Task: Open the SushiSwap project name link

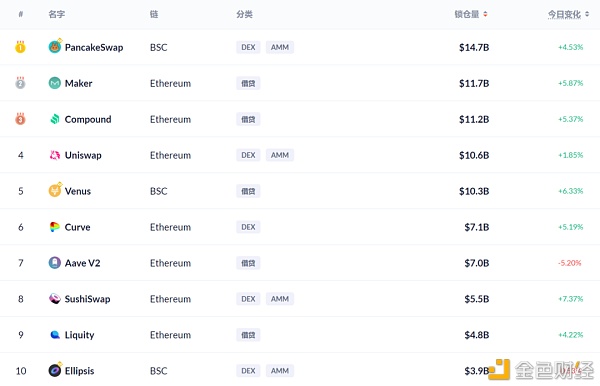Action: (87, 299)
